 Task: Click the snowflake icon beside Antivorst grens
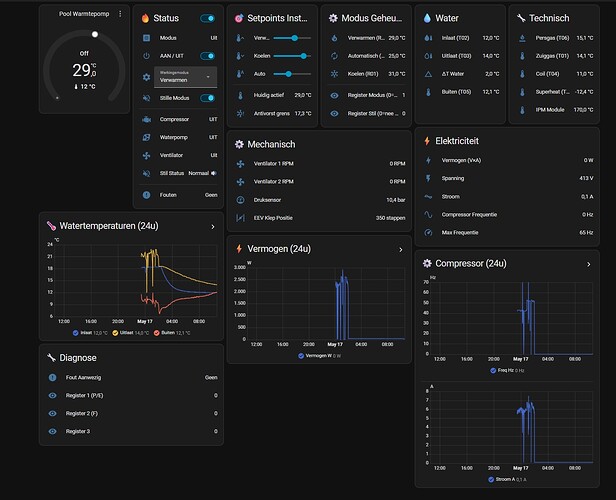click(x=240, y=114)
